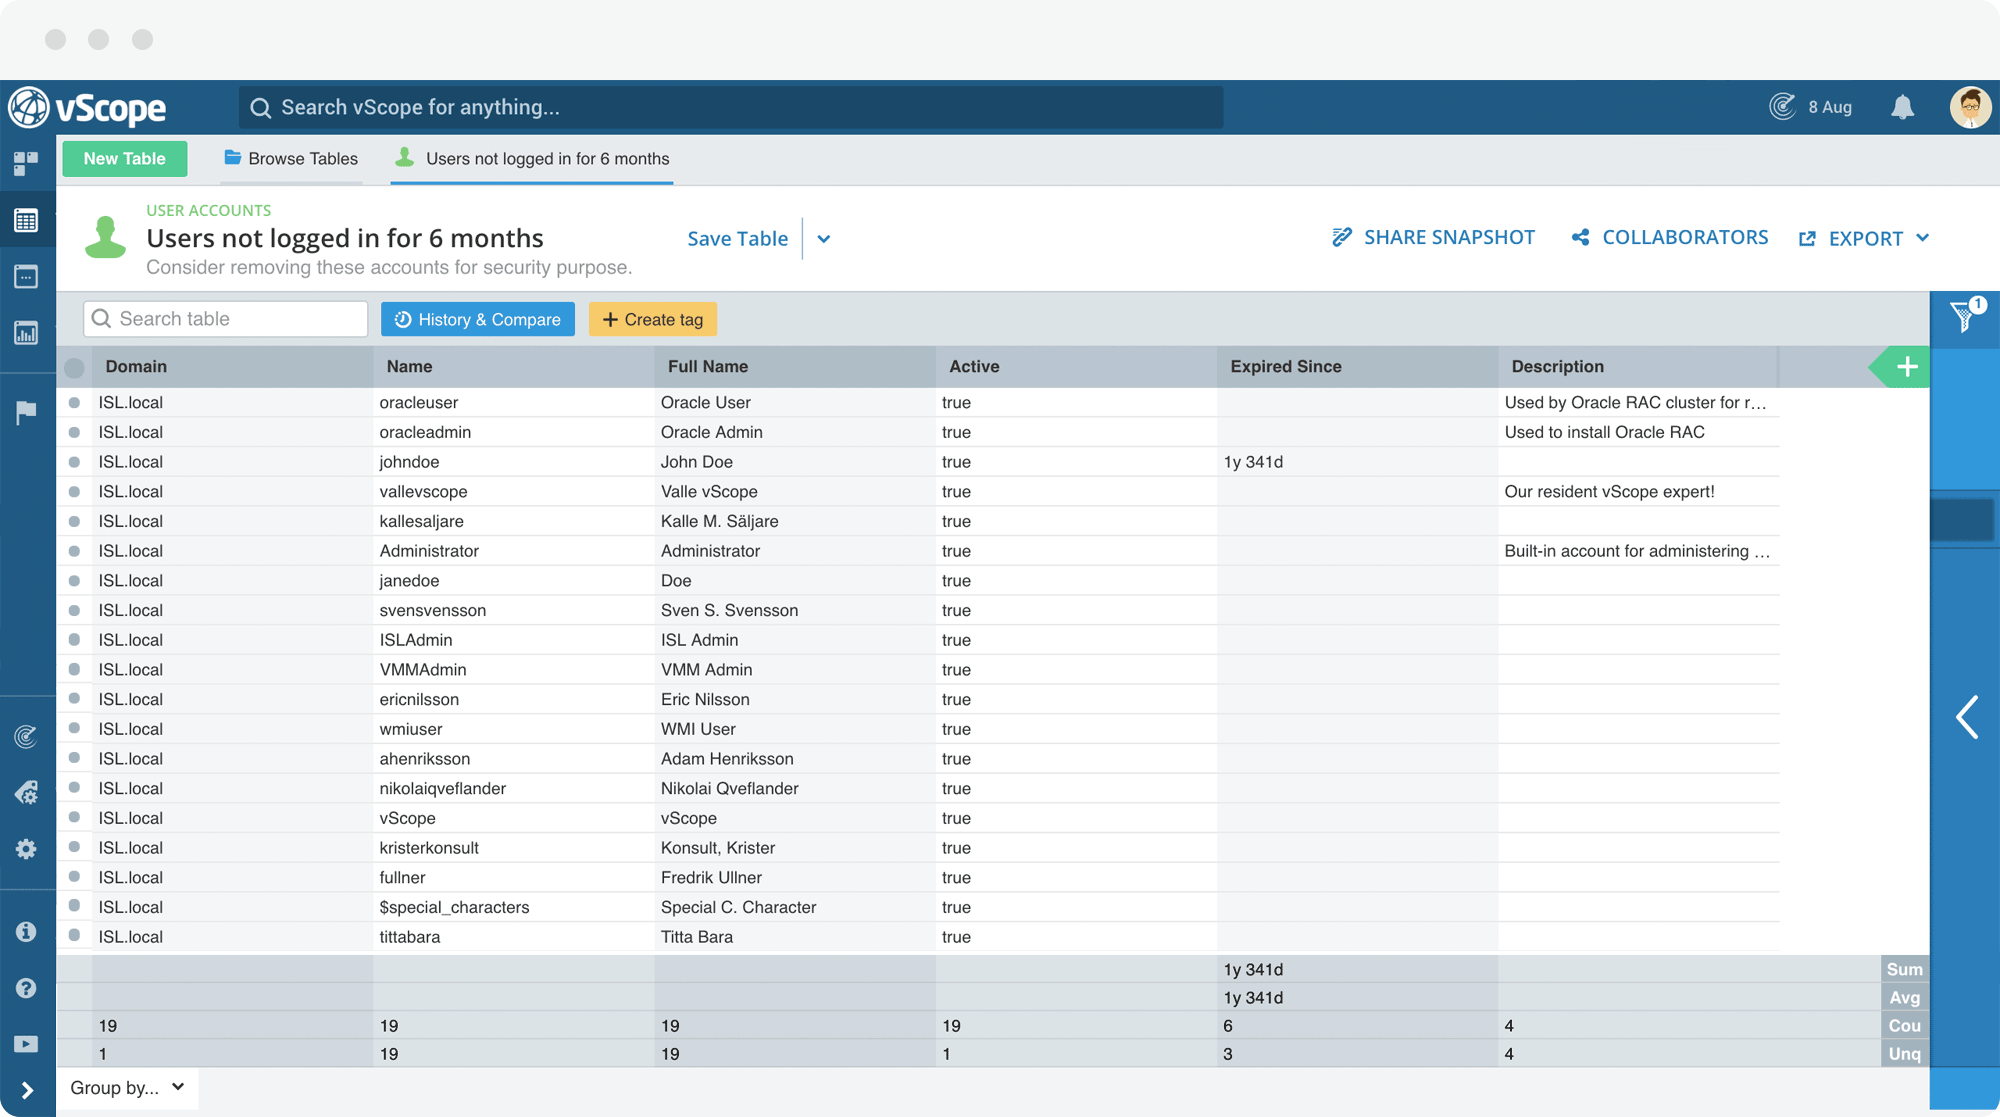The image size is (2000, 1117).
Task: Select the vScope row circle
Action: click(74, 818)
